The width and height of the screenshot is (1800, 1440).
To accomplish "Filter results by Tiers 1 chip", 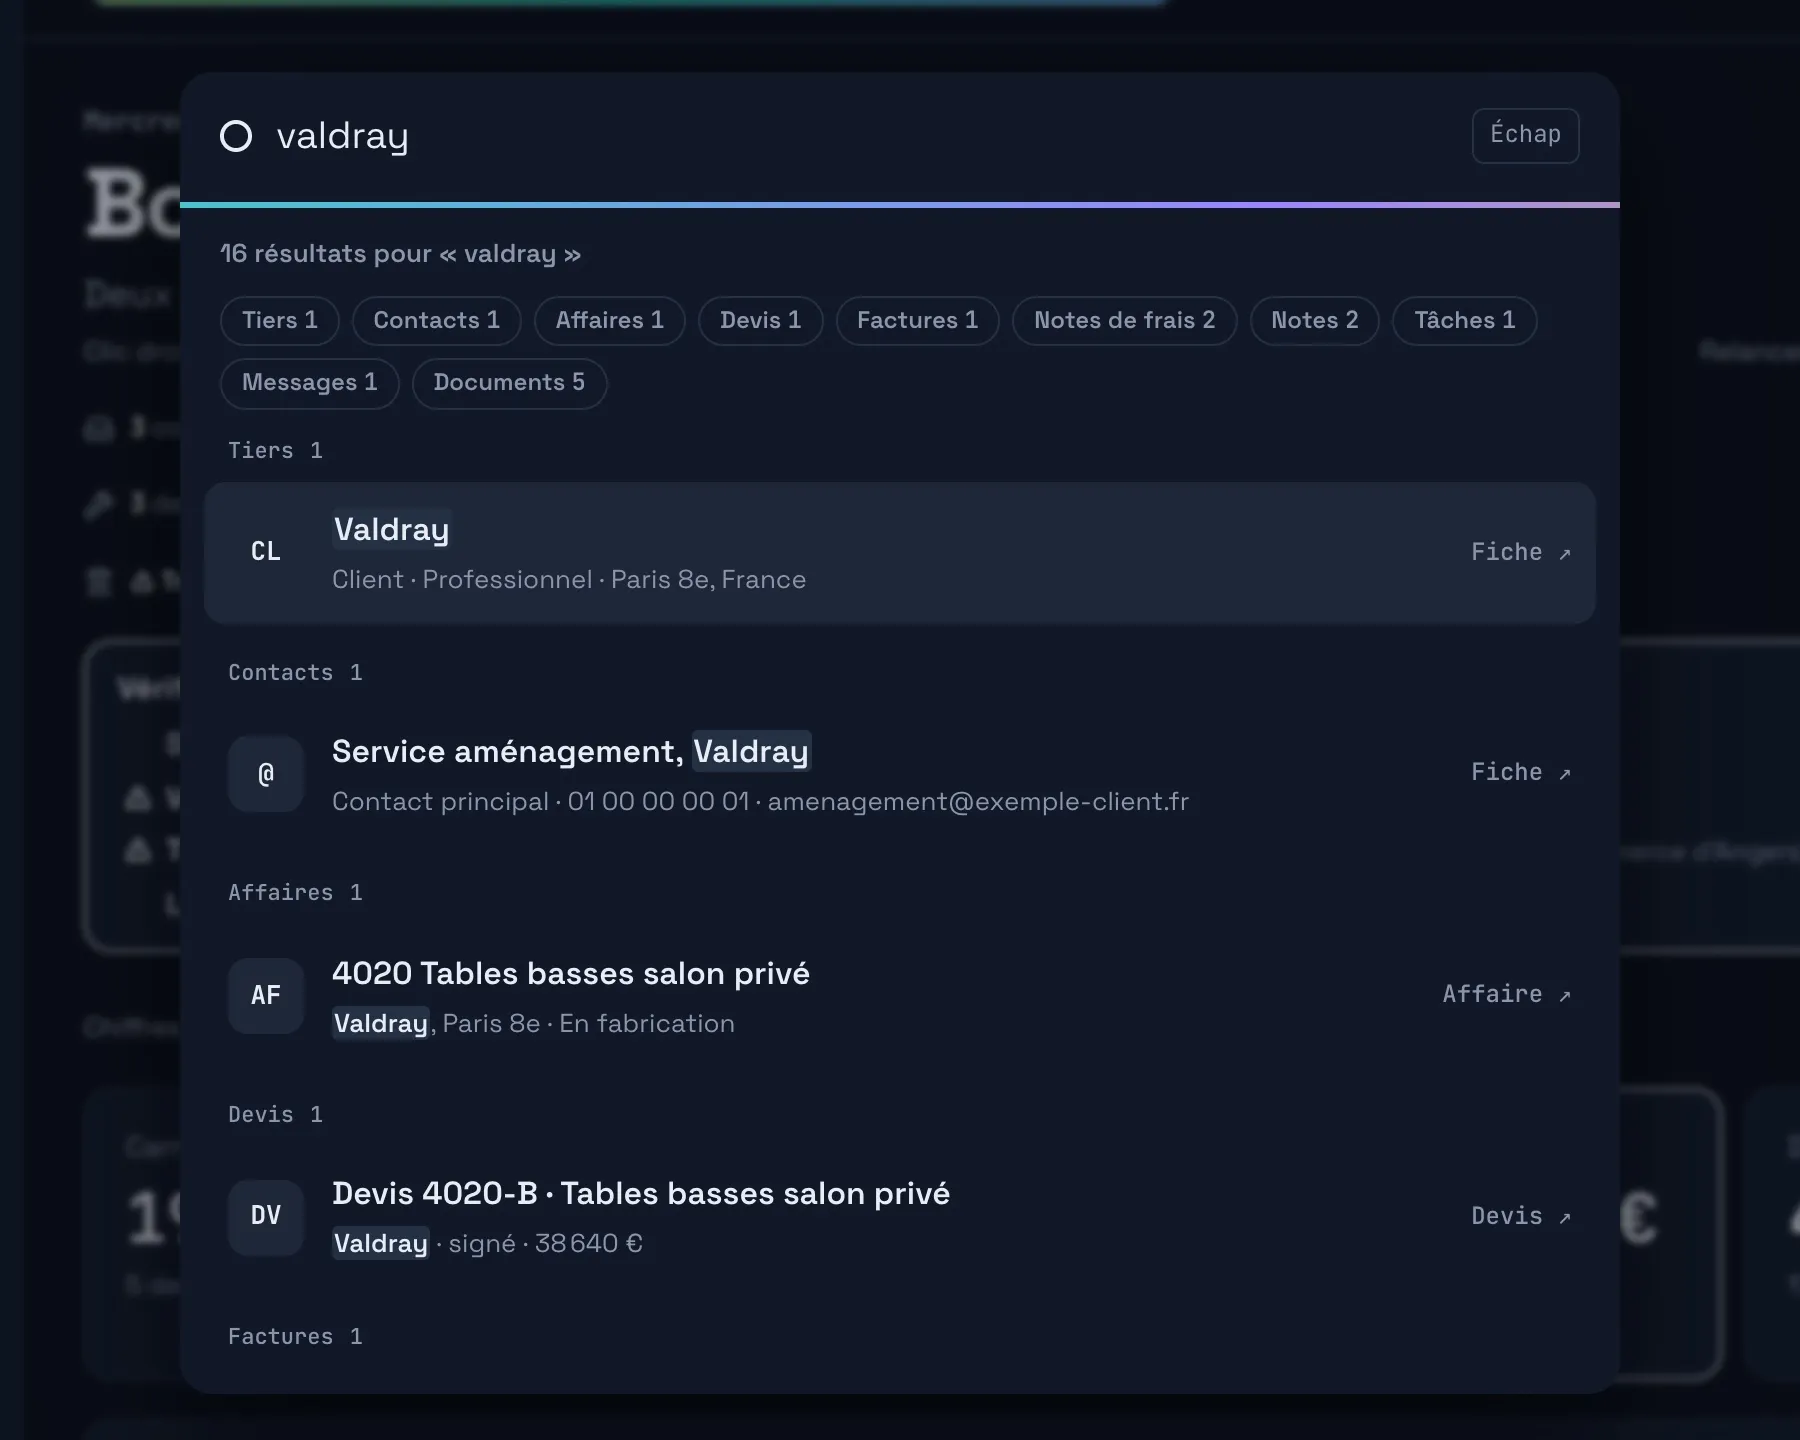I will pos(280,321).
